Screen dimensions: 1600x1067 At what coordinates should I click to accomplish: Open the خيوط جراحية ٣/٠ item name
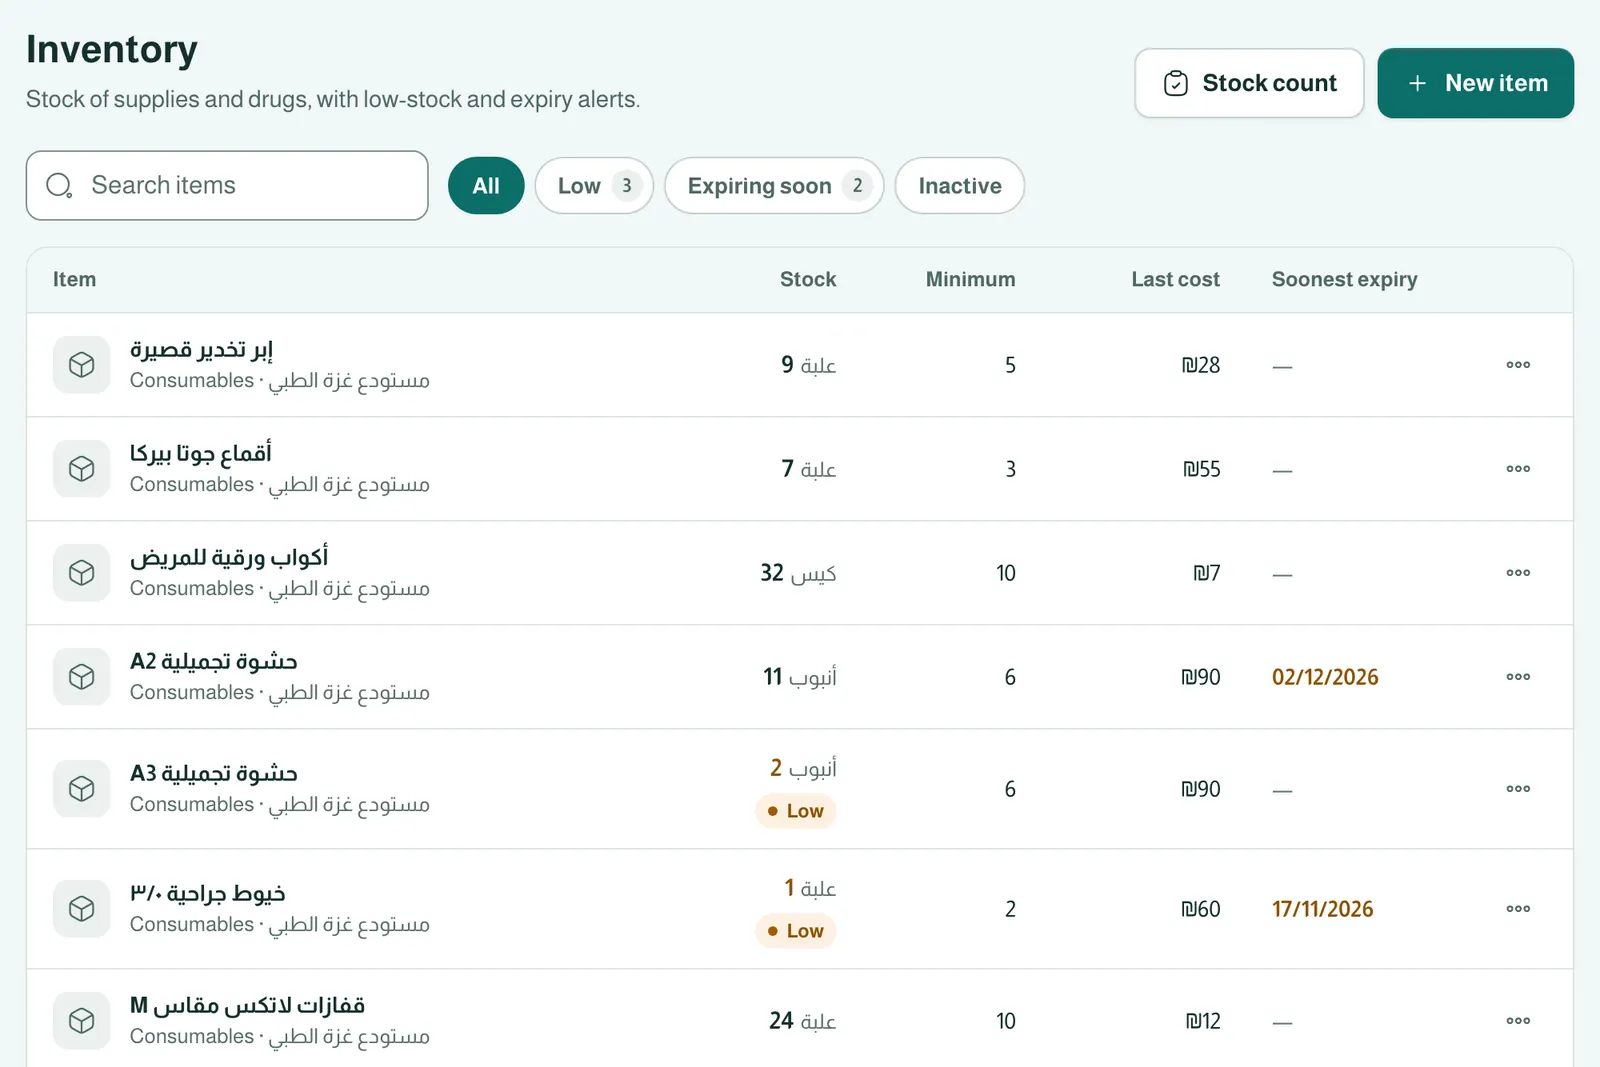tap(208, 894)
